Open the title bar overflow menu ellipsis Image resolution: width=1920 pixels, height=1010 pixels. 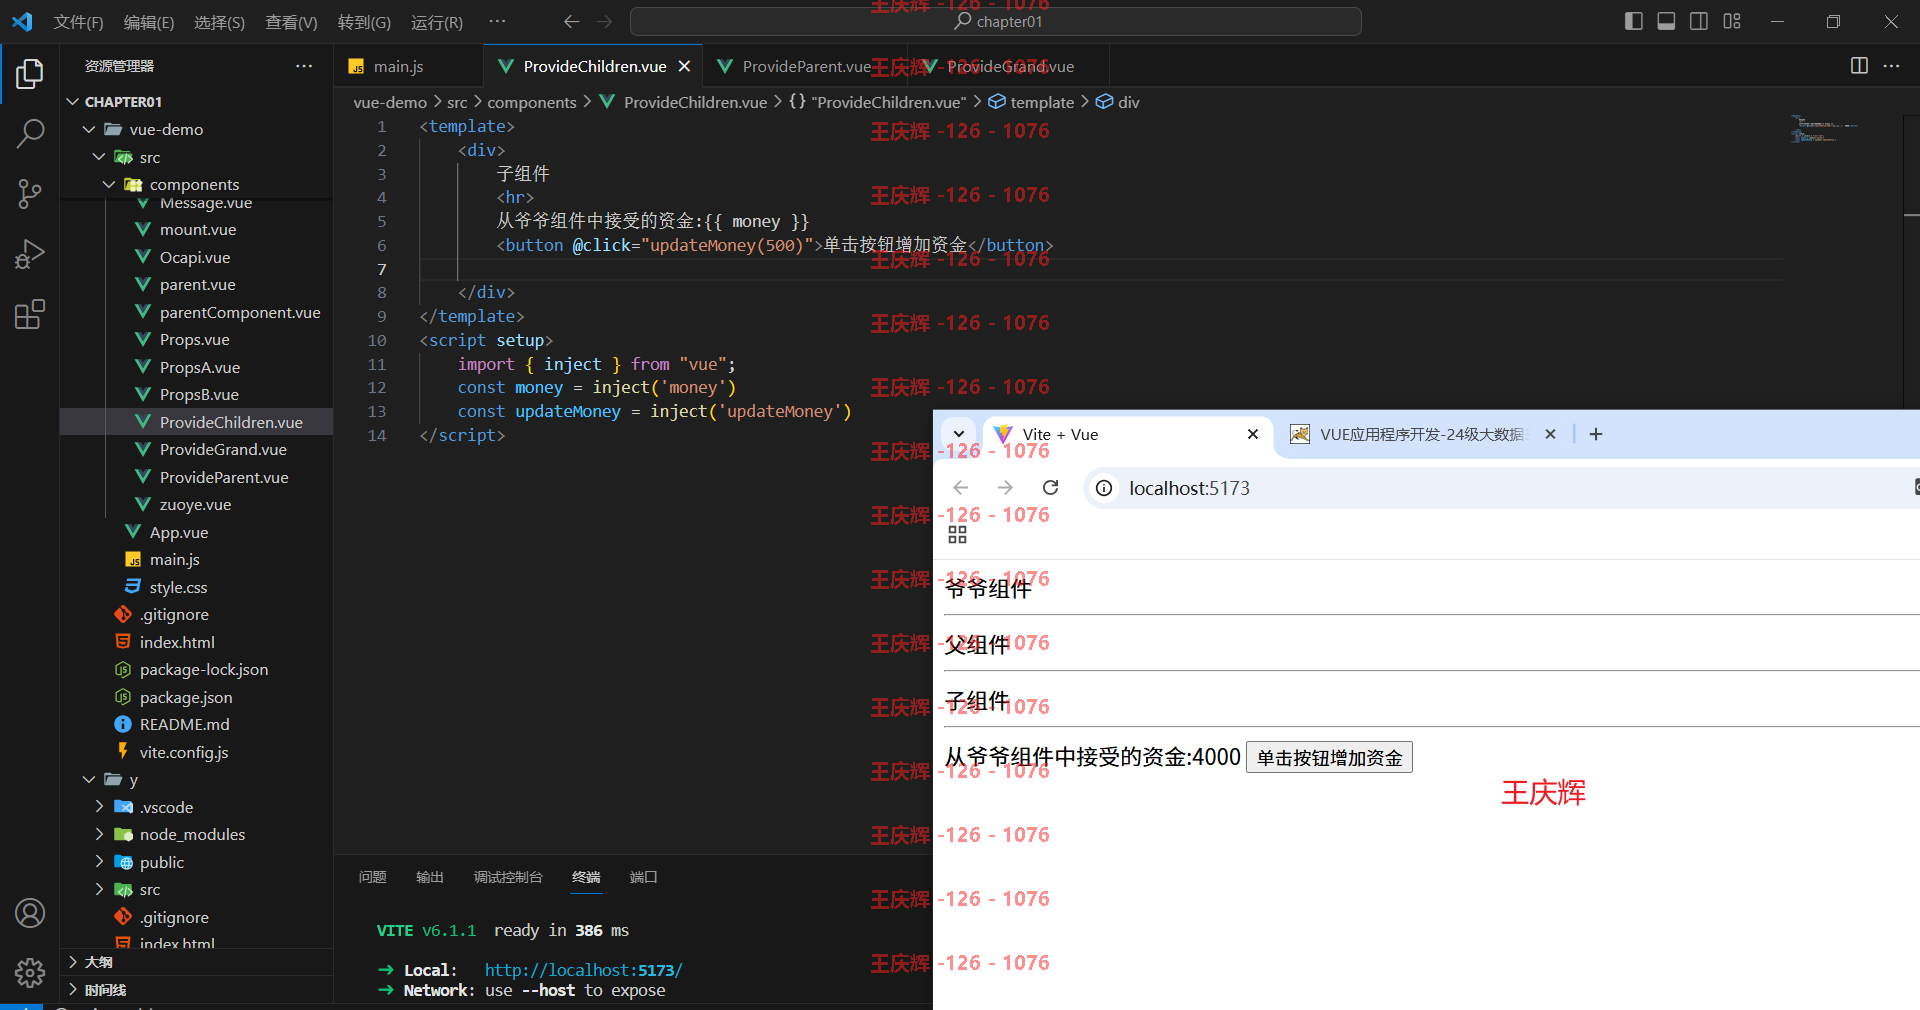click(x=497, y=21)
